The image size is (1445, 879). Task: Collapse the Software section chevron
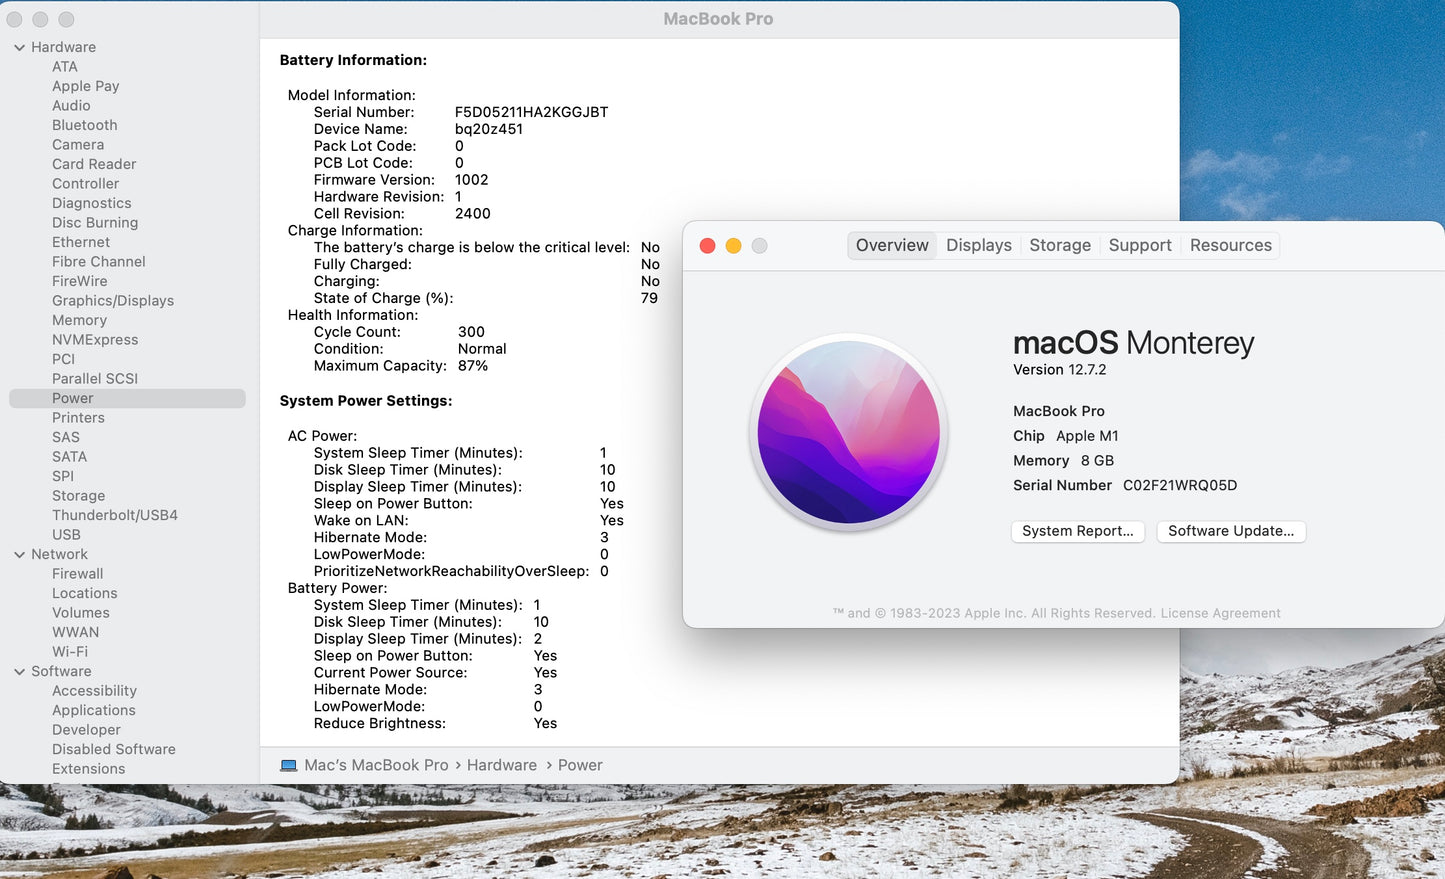(x=19, y=672)
